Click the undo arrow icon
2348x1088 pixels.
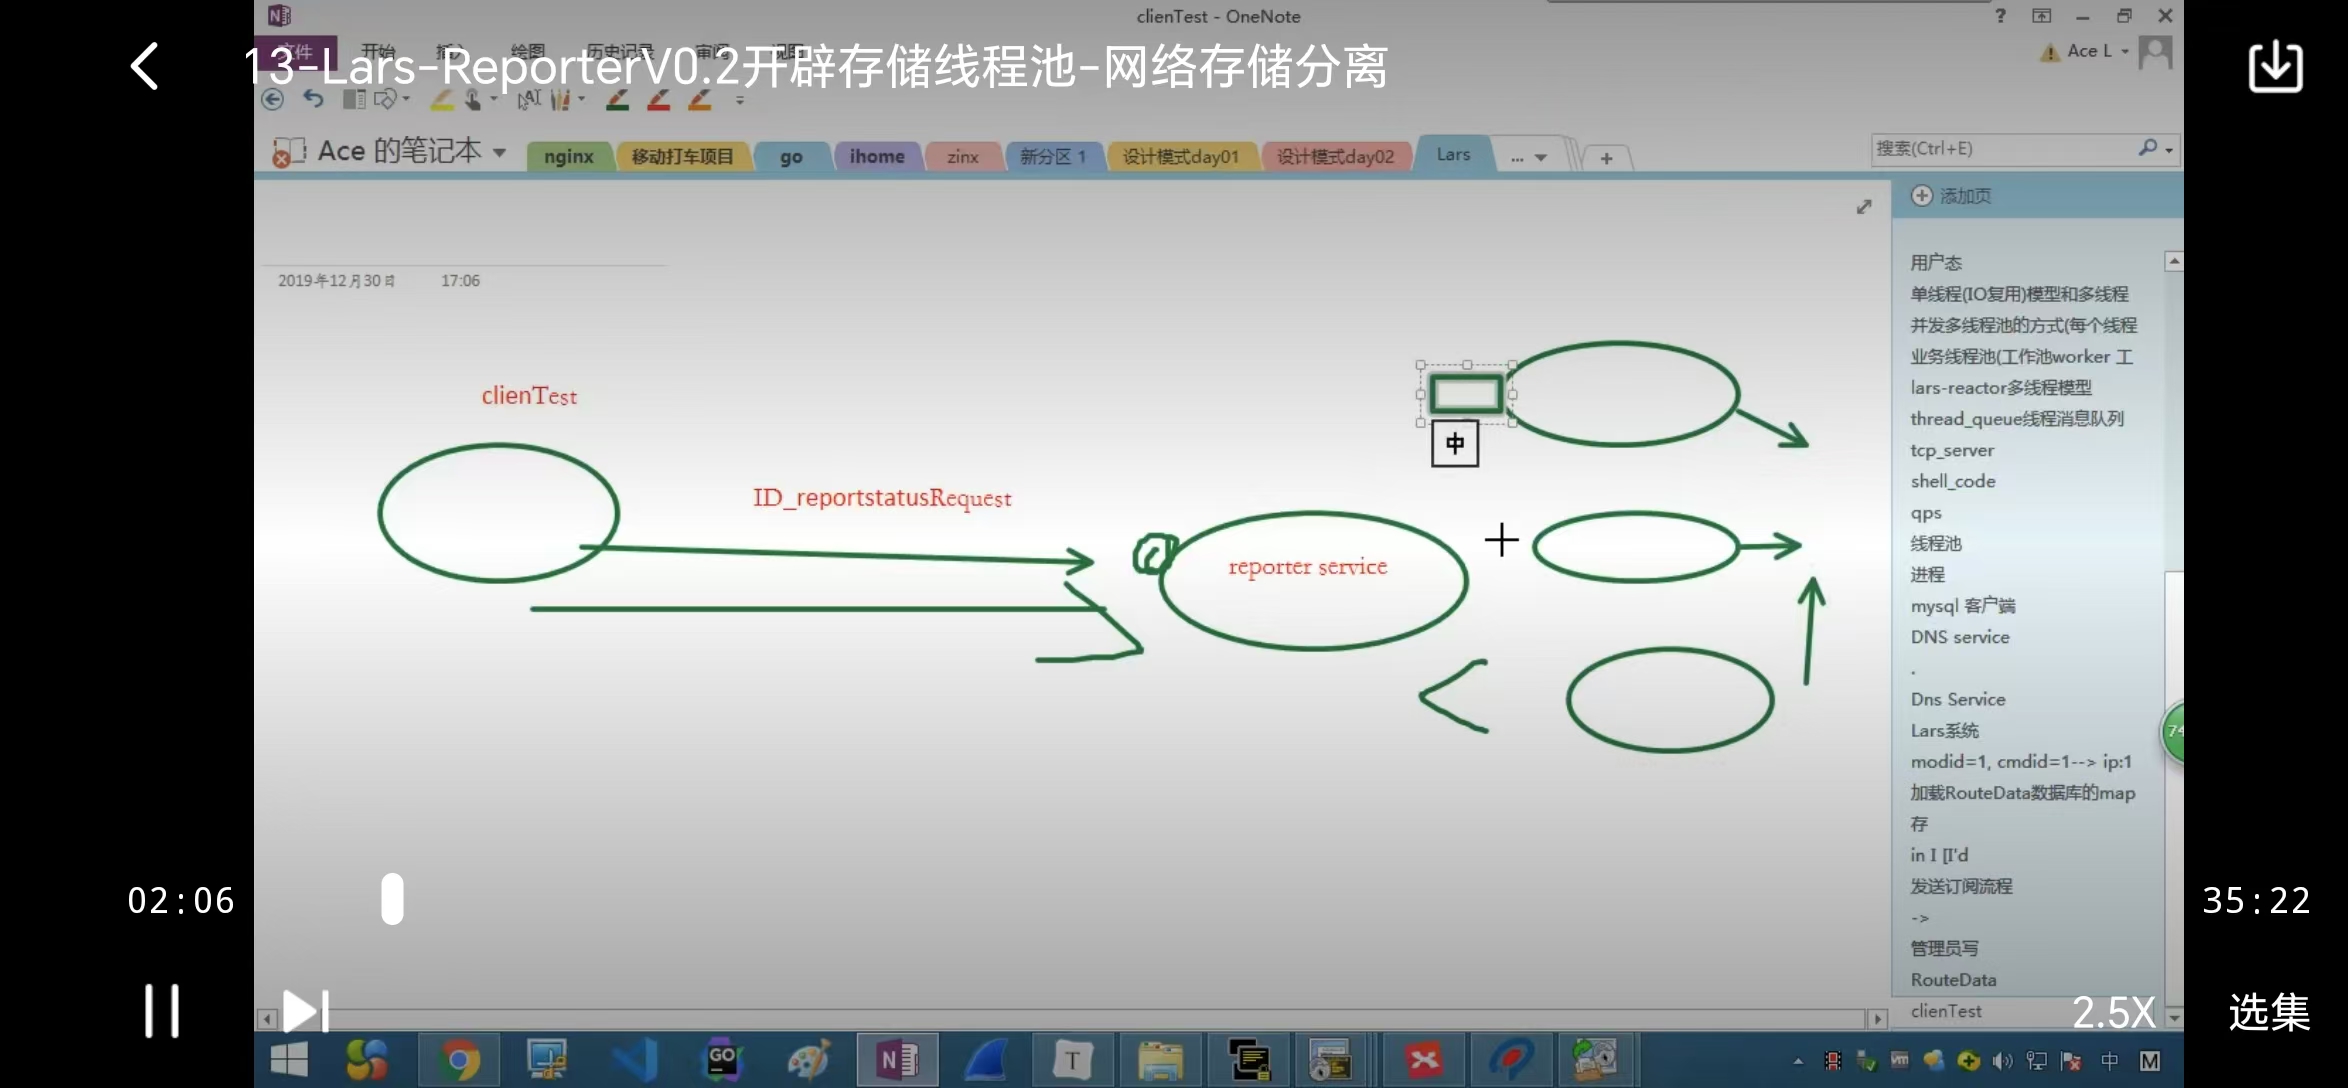[314, 99]
